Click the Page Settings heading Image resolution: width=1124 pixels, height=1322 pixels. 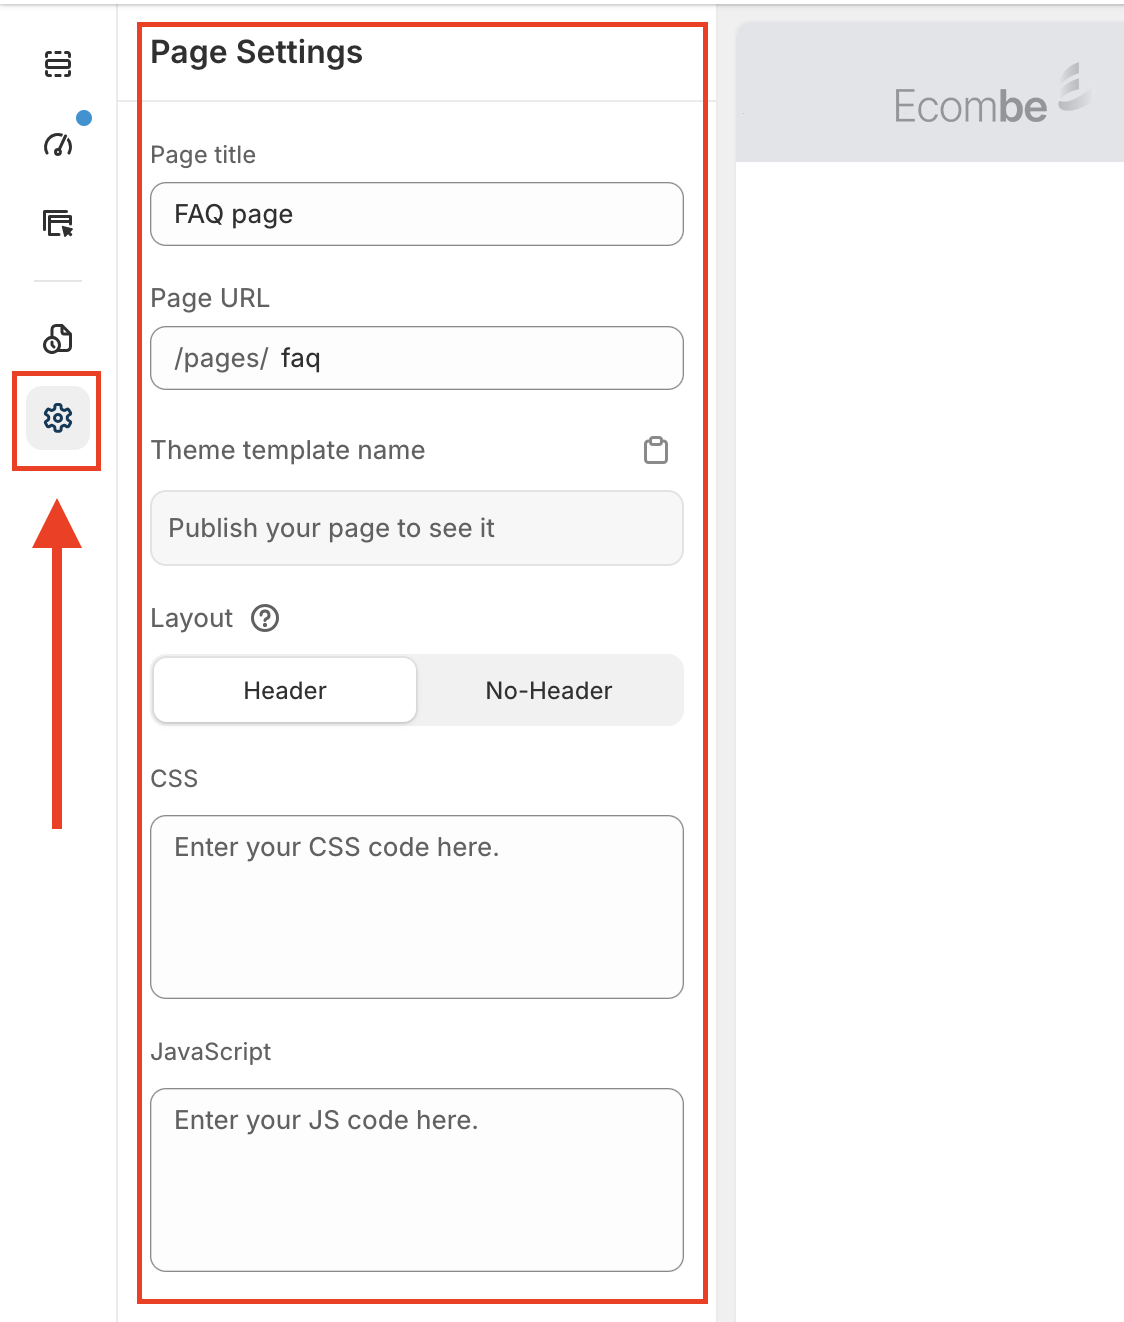(x=257, y=52)
